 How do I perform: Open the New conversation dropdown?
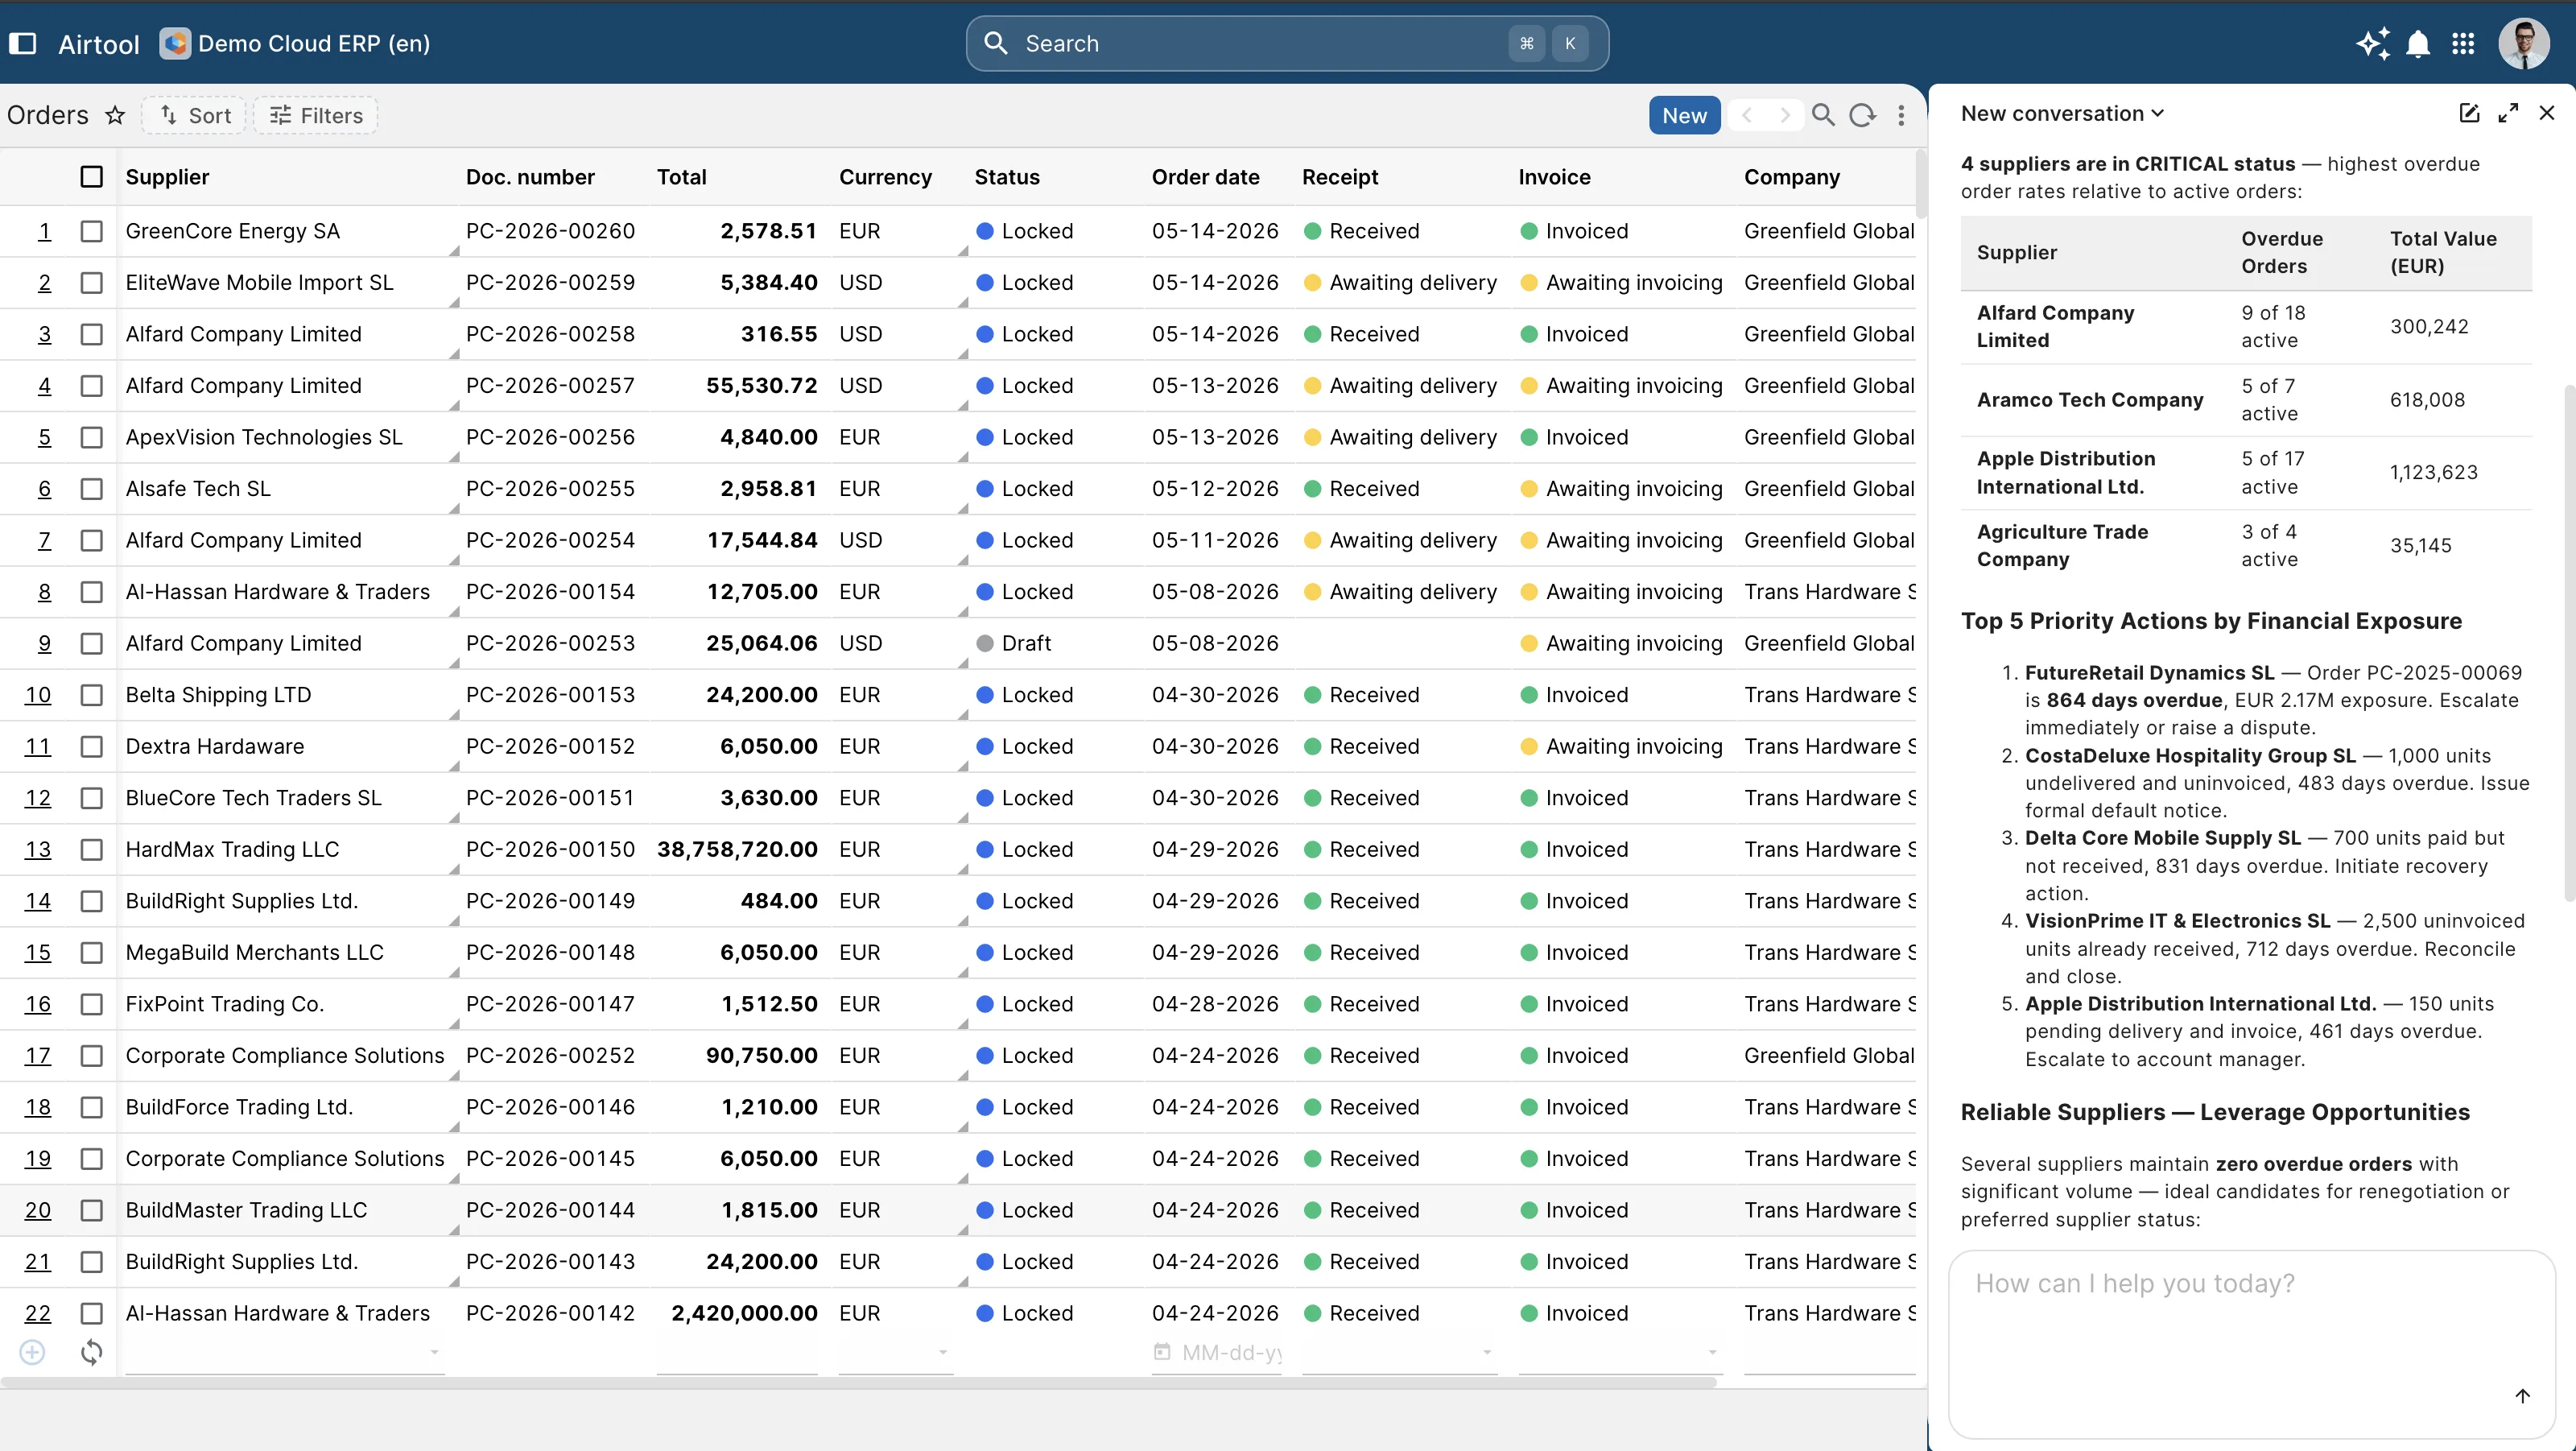pyautogui.click(x=2062, y=113)
